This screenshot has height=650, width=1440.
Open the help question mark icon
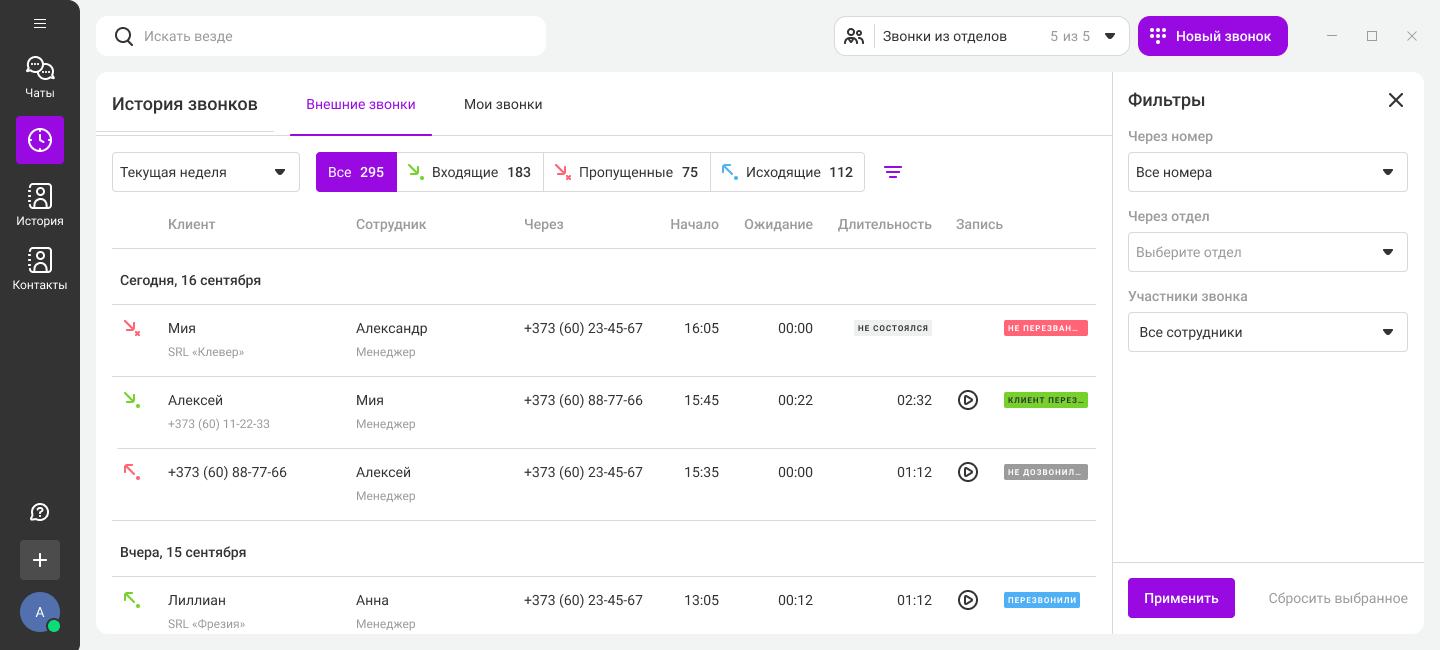coord(40,512)
